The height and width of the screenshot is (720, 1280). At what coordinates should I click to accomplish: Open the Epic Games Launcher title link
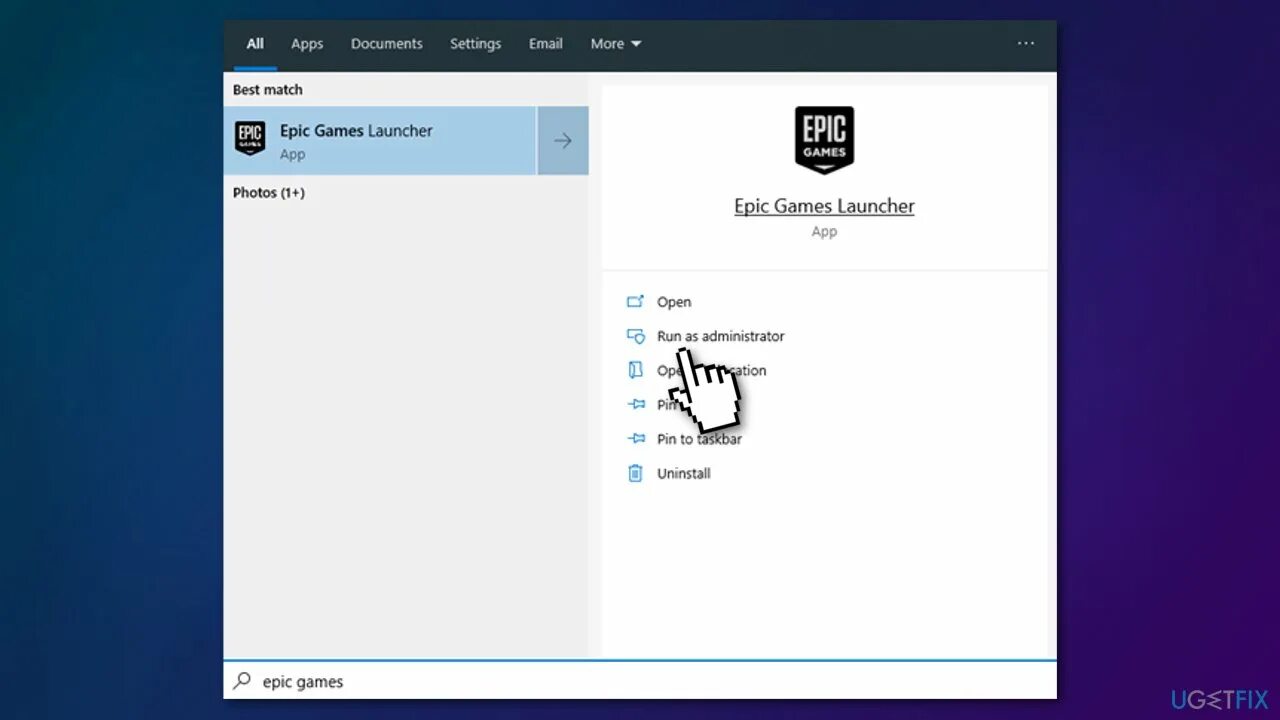[824, 206]
